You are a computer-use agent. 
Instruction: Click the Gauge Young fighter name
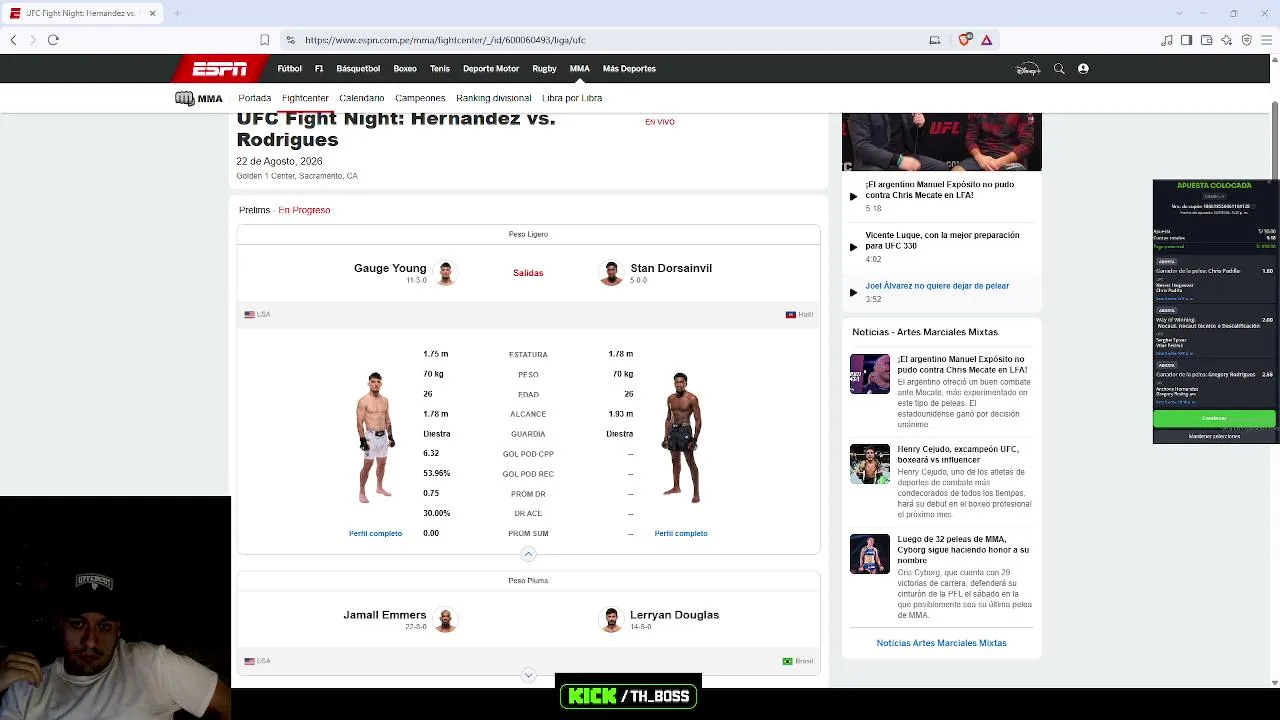(390, 268)
